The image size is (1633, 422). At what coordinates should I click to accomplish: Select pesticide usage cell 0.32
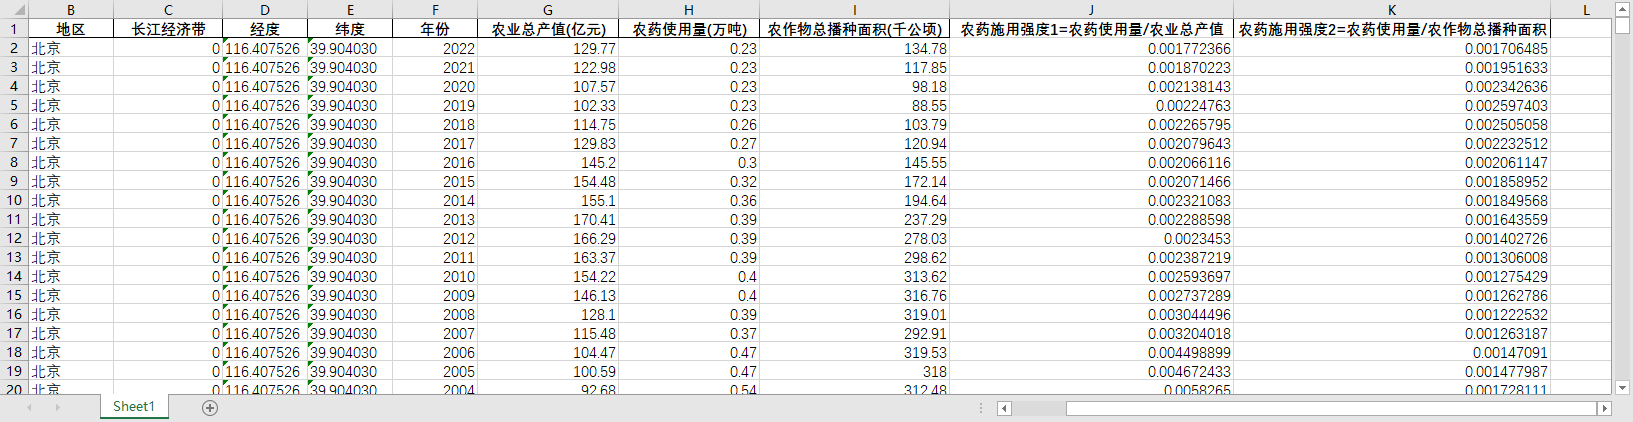[x=689, y=181]
